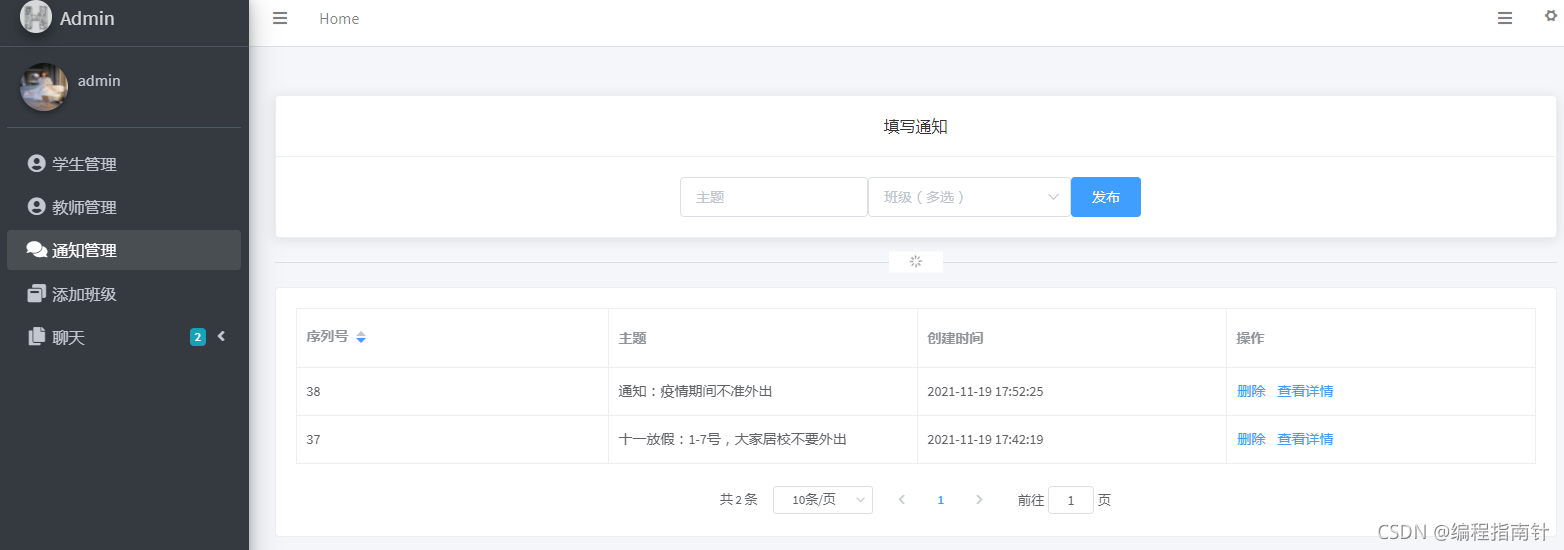View details 查看详情 for row 37
Screen dimensions: 1564x550
1305,439
